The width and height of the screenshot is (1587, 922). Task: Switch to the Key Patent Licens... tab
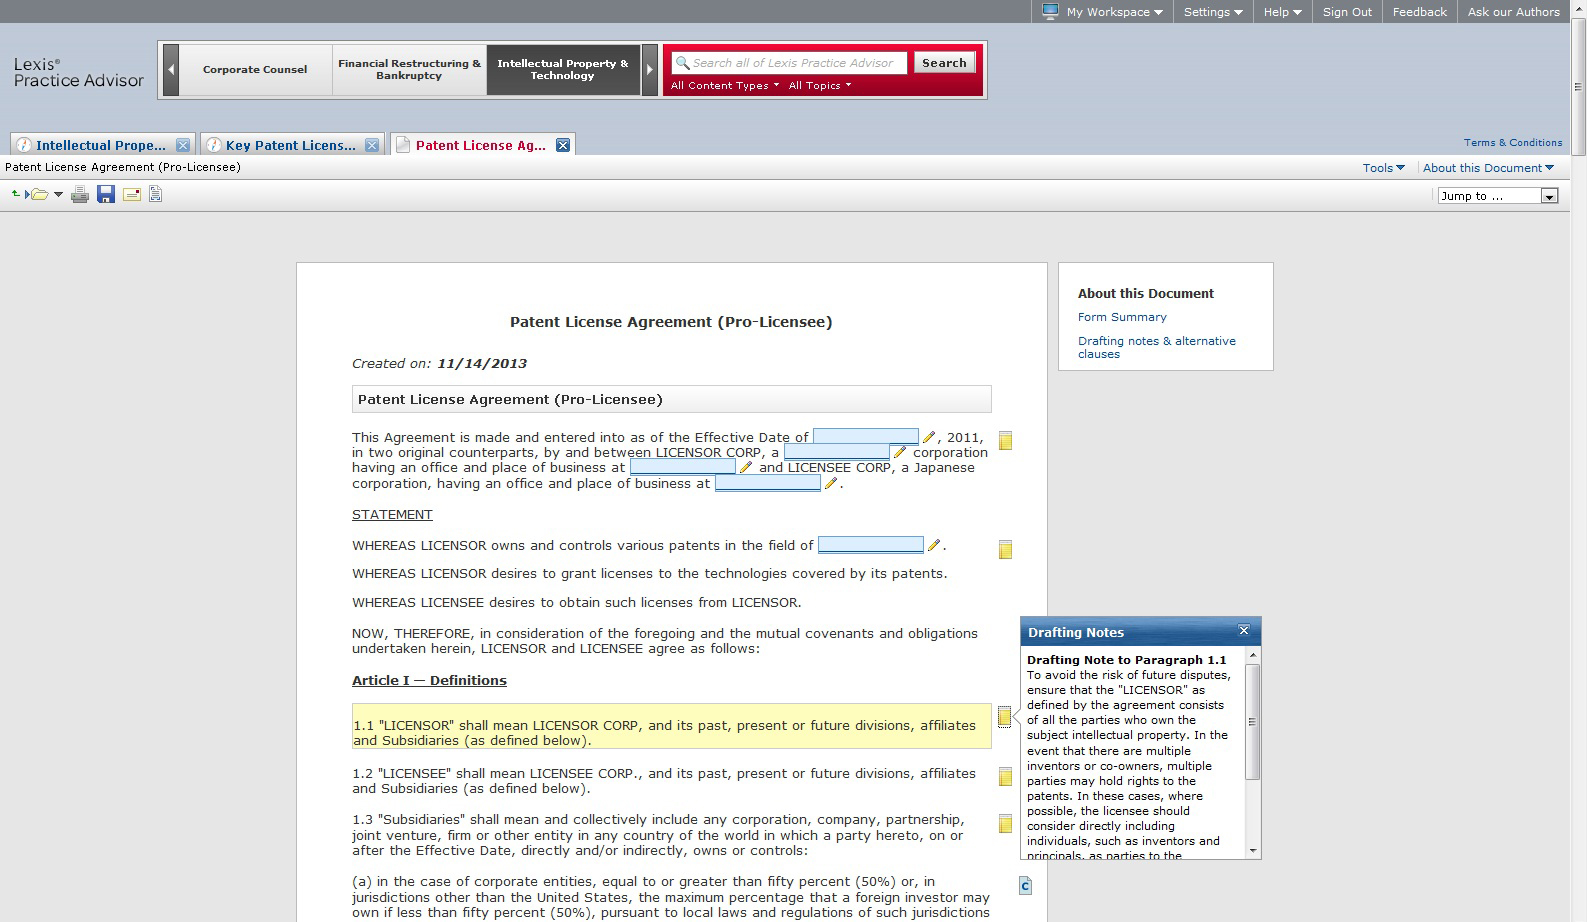tap(290, 145)
